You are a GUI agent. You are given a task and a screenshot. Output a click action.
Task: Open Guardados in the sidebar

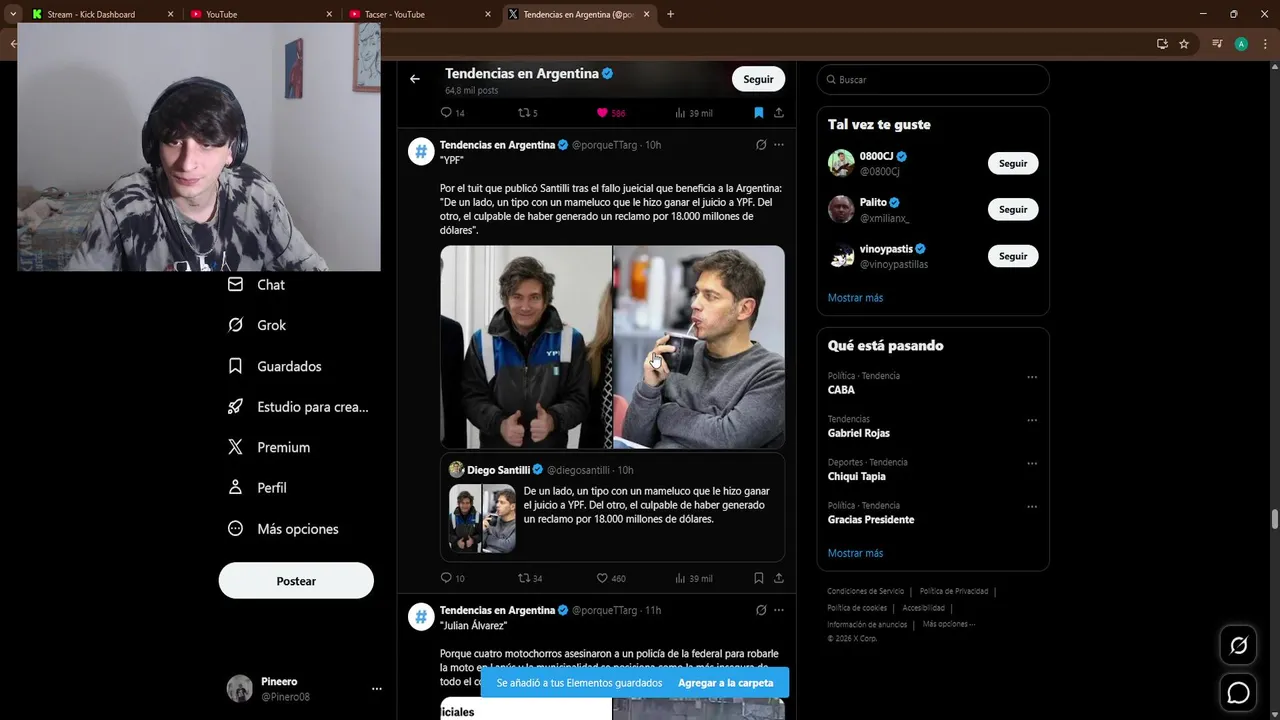point(275,366)
